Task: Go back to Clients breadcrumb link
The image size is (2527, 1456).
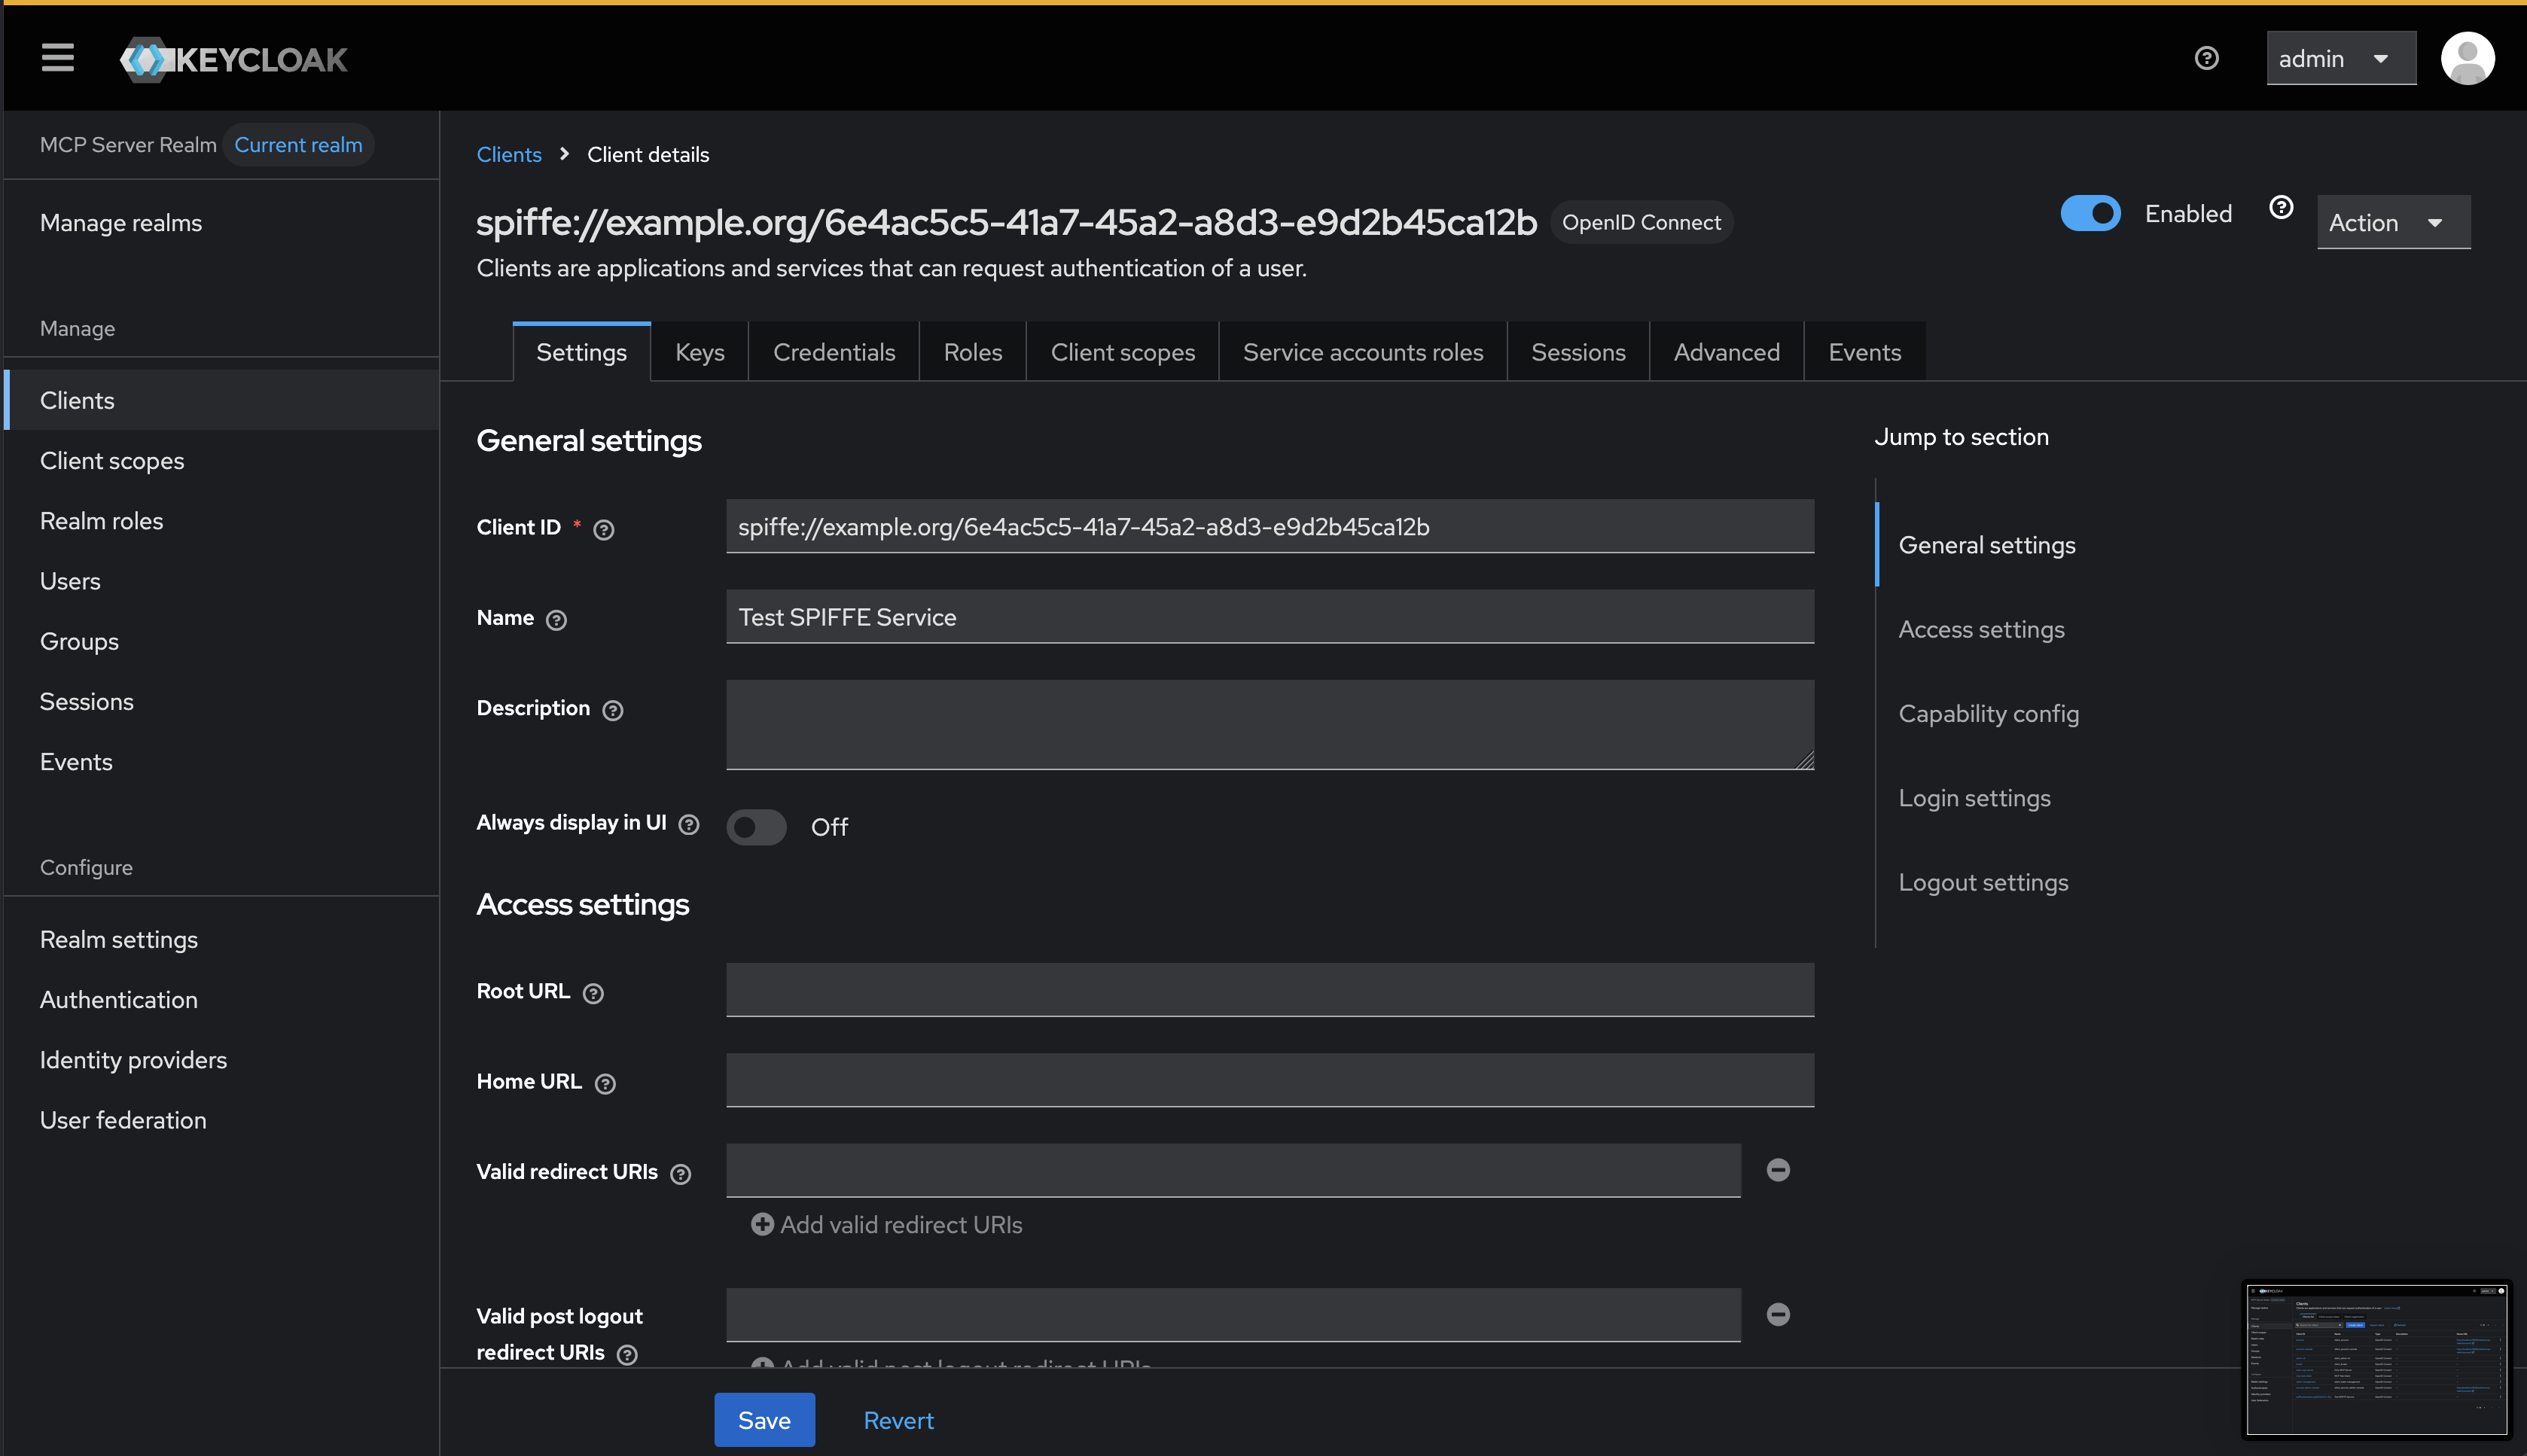Action: point(508,154)
